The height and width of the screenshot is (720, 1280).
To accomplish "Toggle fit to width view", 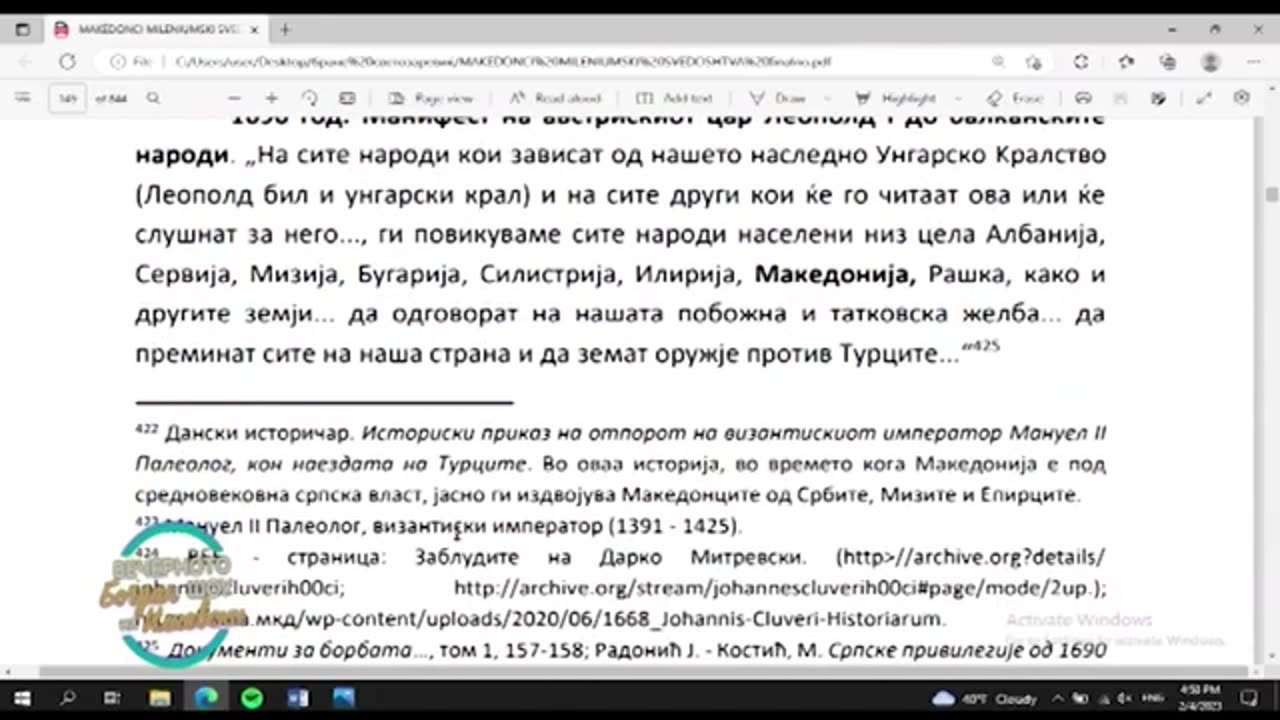I will point(347,98).
